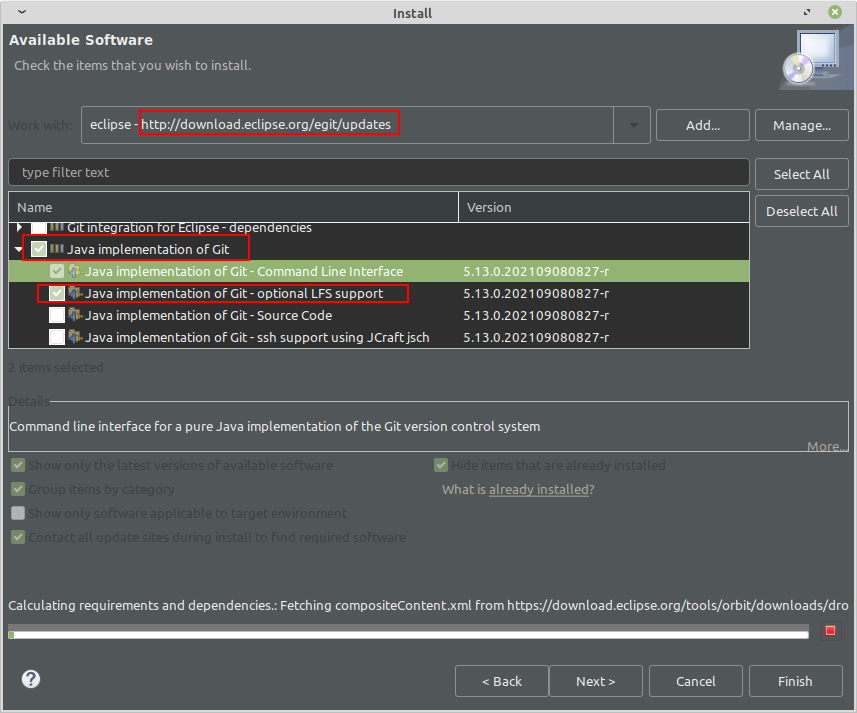
Task: Click the Command line interface description text
Action: point(274,426)
